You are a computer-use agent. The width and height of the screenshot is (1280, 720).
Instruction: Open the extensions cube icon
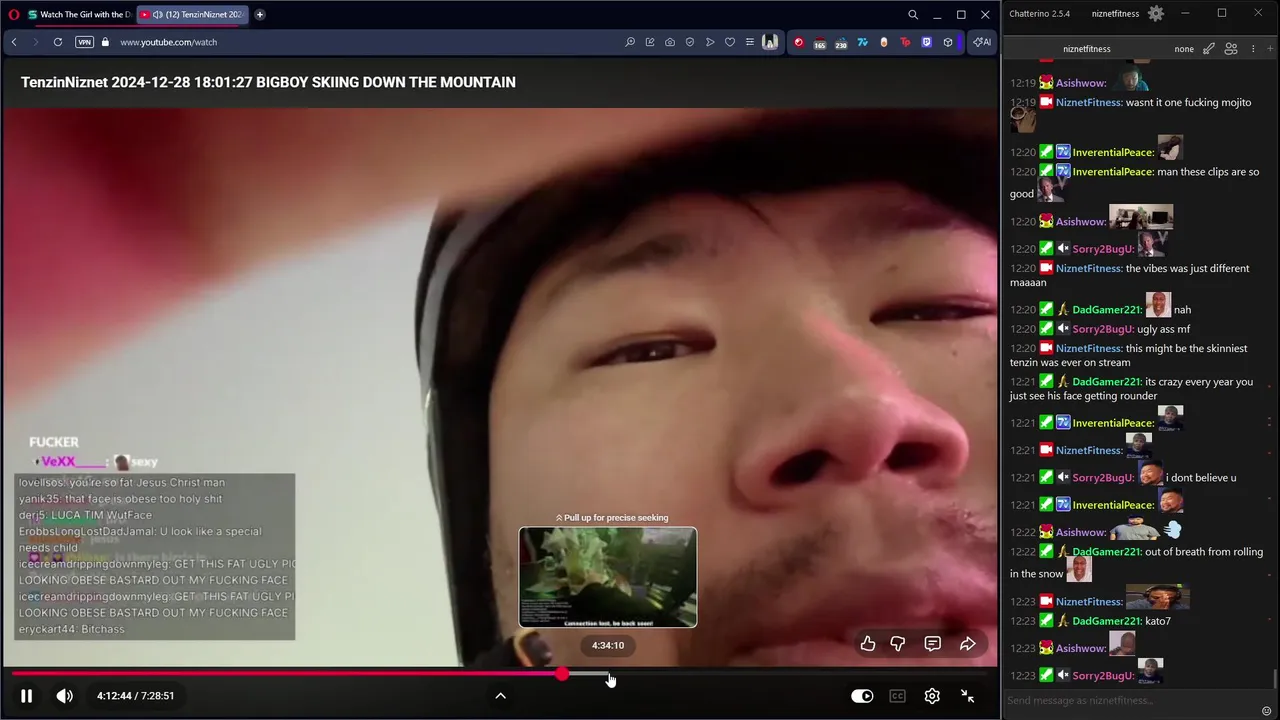(948, 42)
